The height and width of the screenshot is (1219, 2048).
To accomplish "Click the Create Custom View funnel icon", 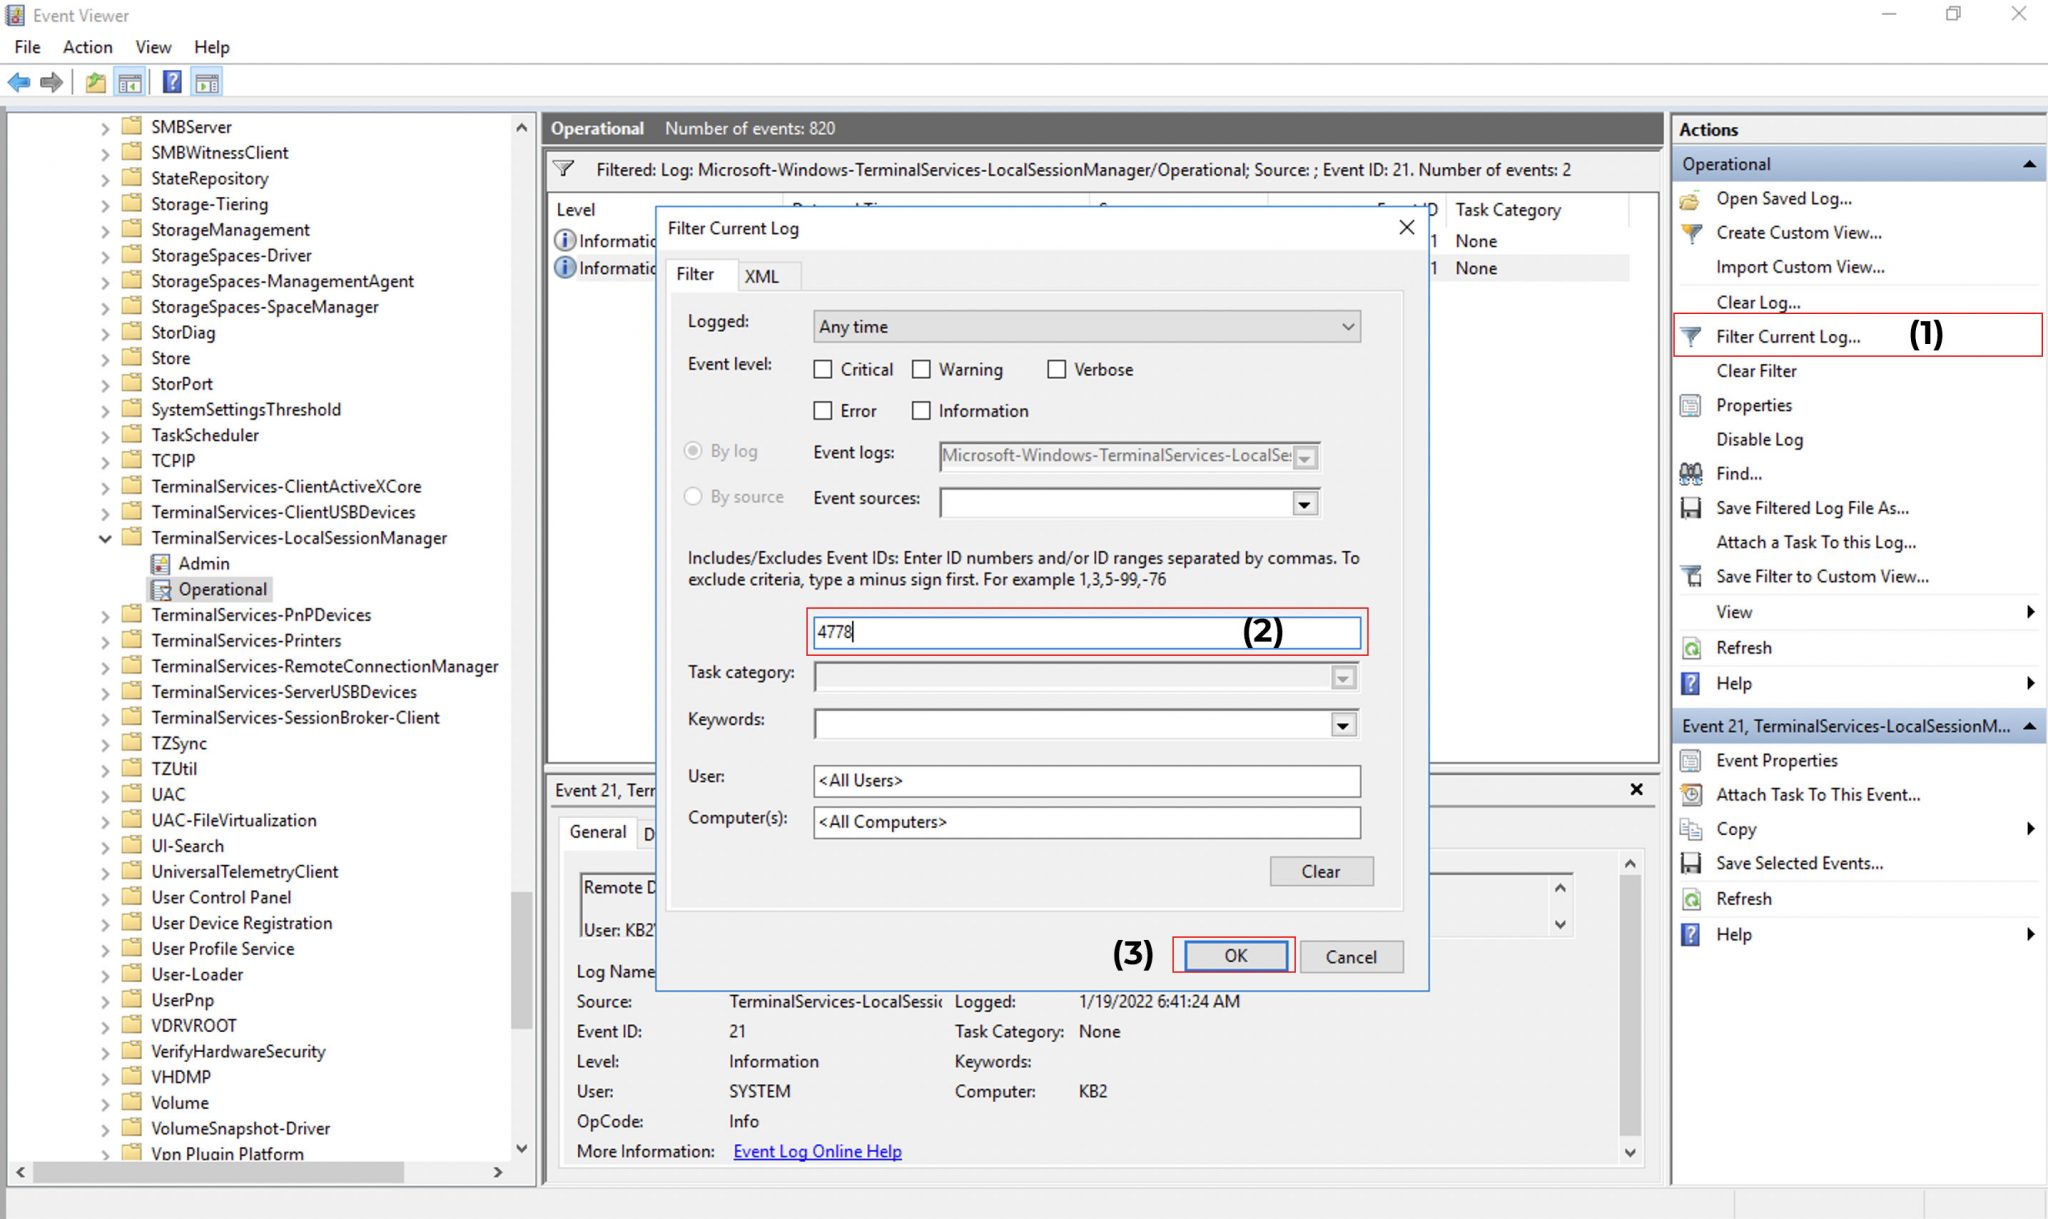I will pyautogui.click(x=1690, y=232).
